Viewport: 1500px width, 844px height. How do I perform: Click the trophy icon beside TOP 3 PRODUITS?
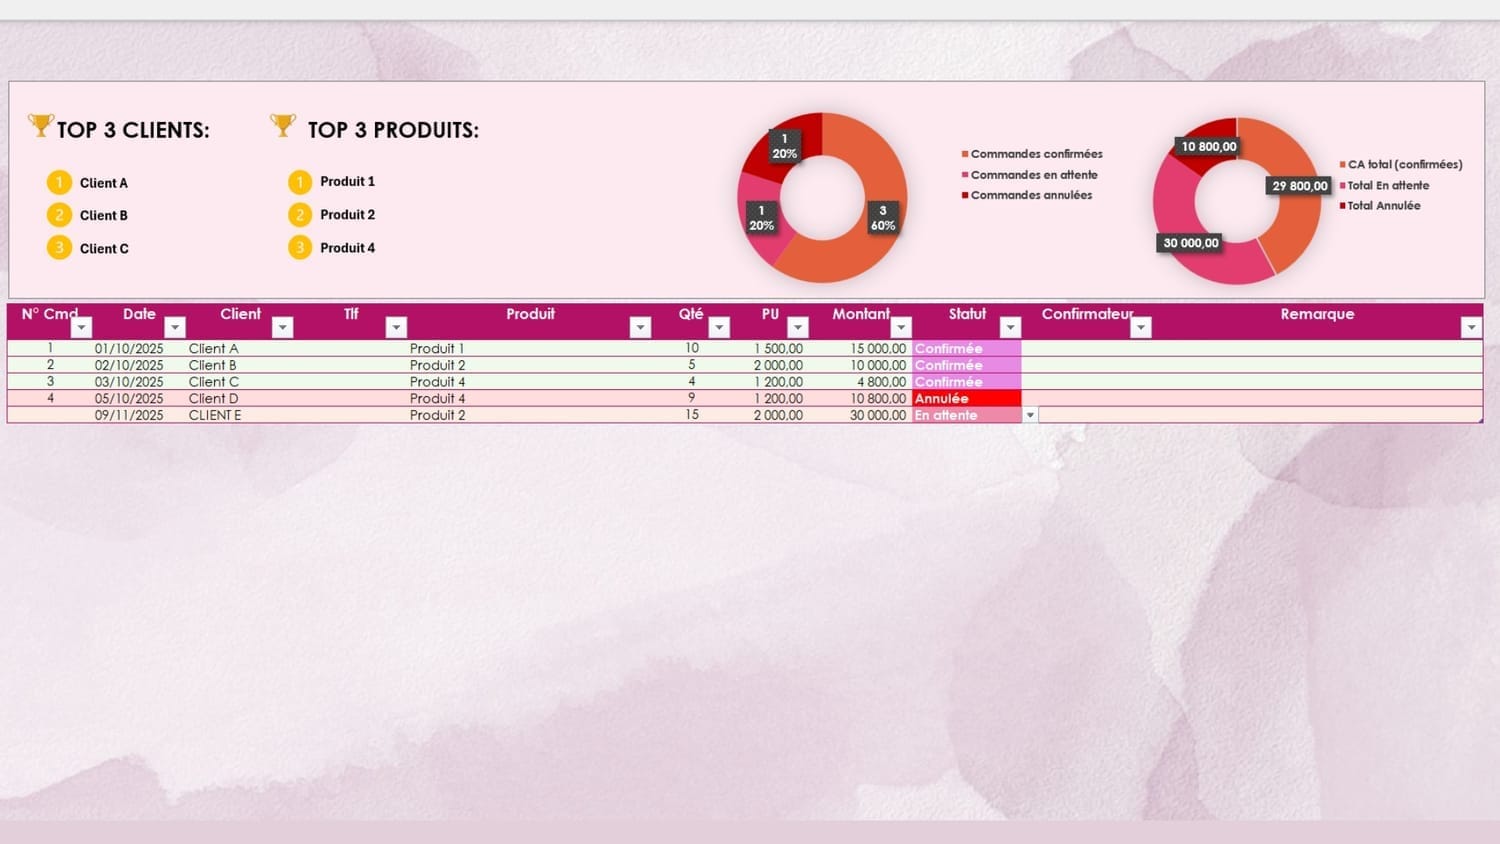click(x=283, y=125)
